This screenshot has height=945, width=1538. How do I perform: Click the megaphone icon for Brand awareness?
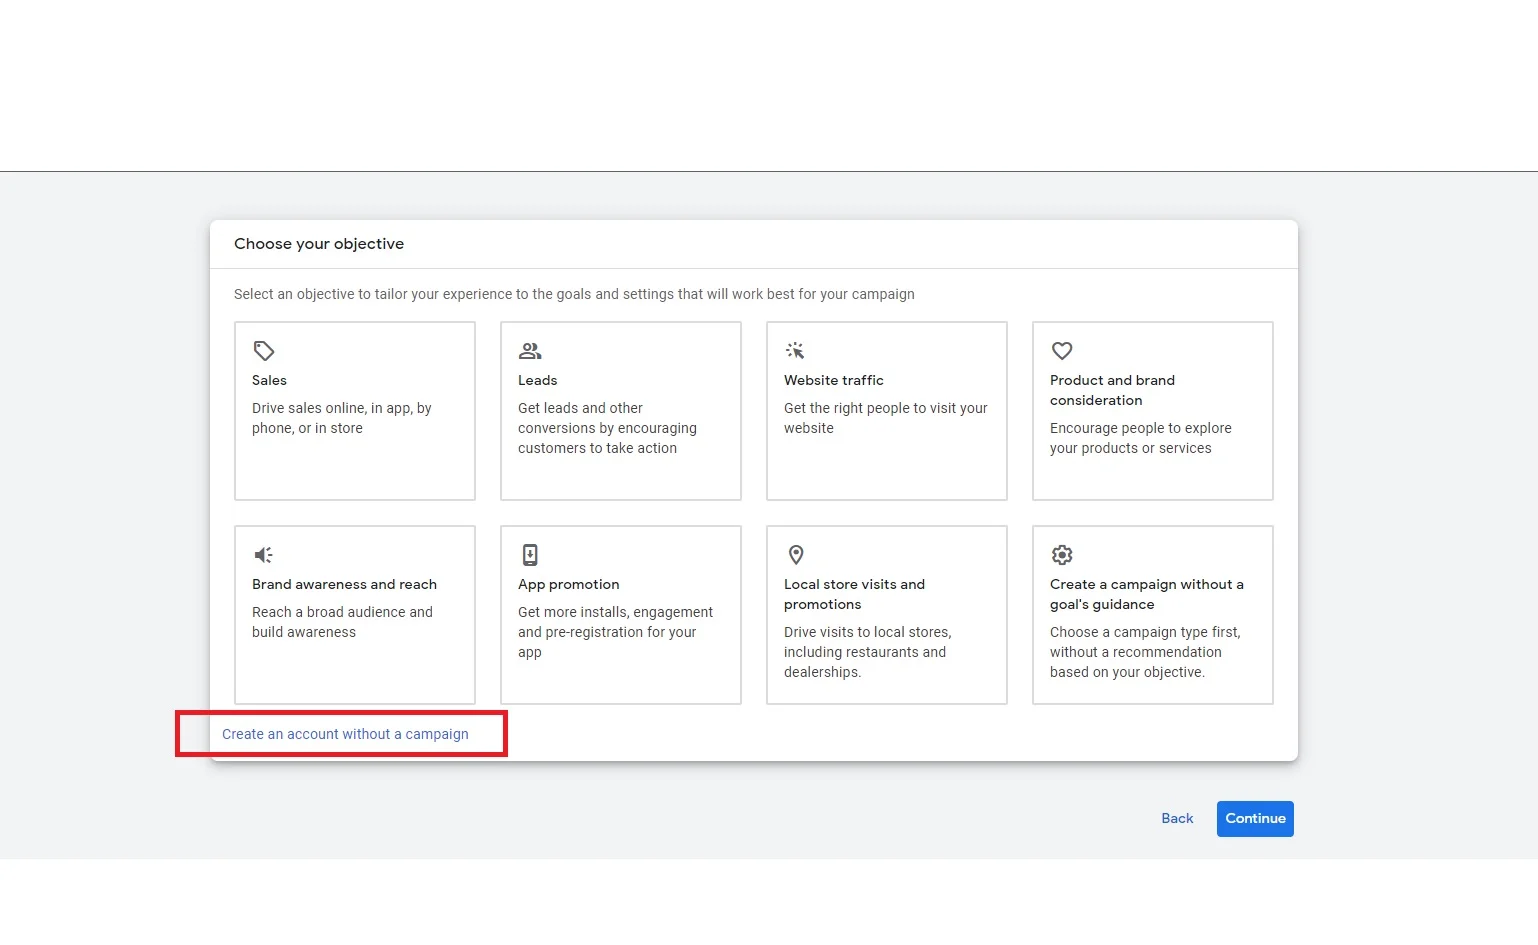click(264, 555)
